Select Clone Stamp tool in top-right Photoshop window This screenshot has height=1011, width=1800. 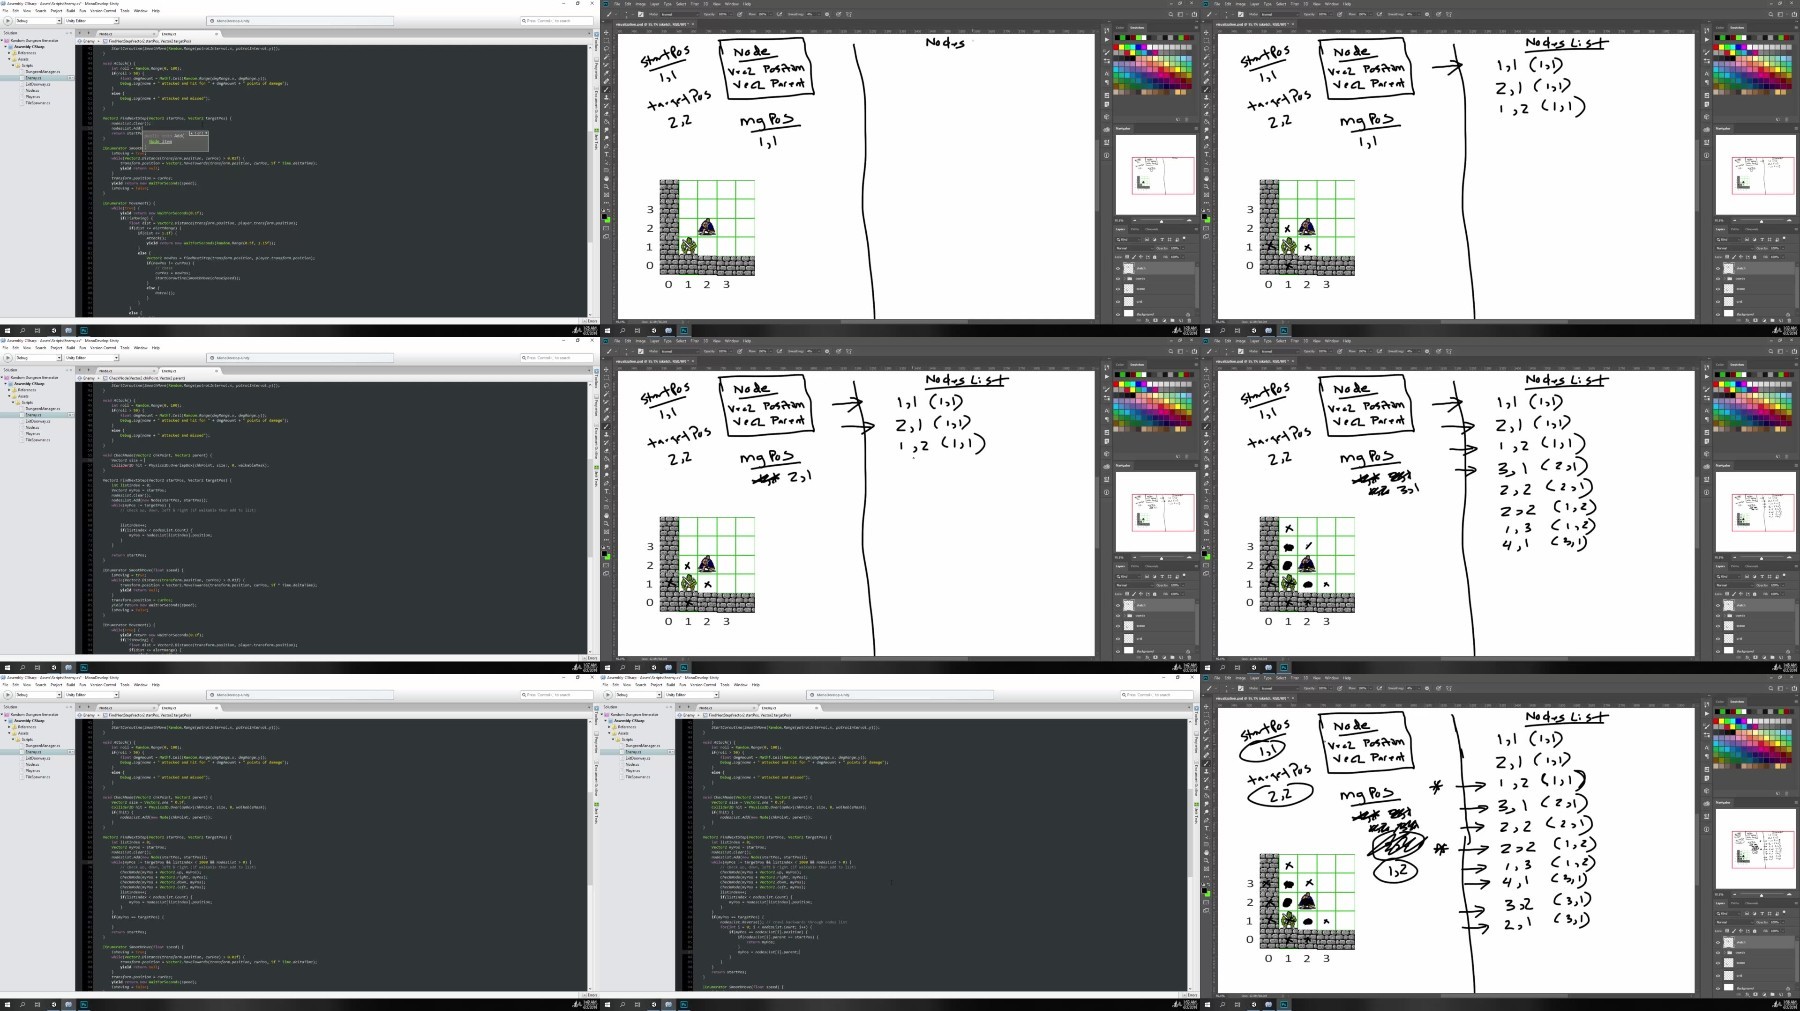tap(1206, 97)
